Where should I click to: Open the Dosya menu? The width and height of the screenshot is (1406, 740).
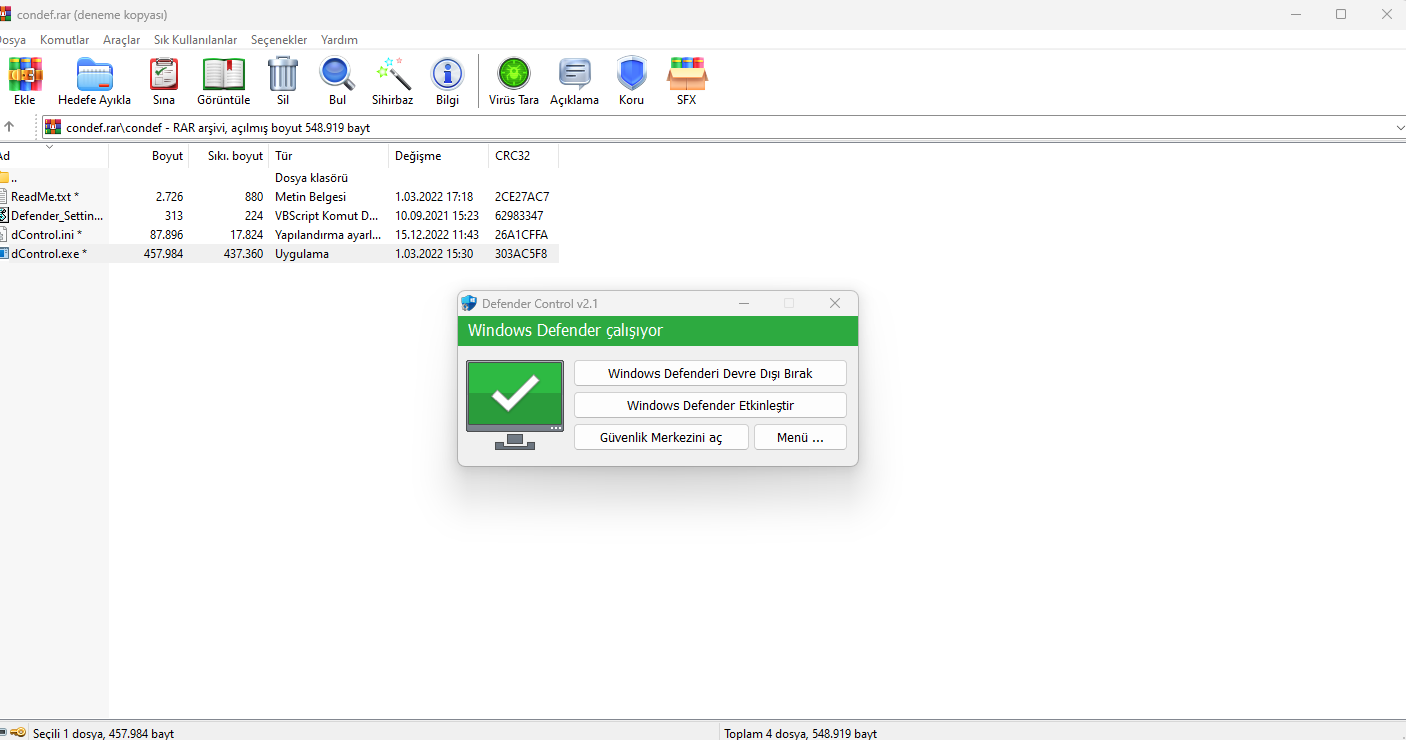pos(13,40)
